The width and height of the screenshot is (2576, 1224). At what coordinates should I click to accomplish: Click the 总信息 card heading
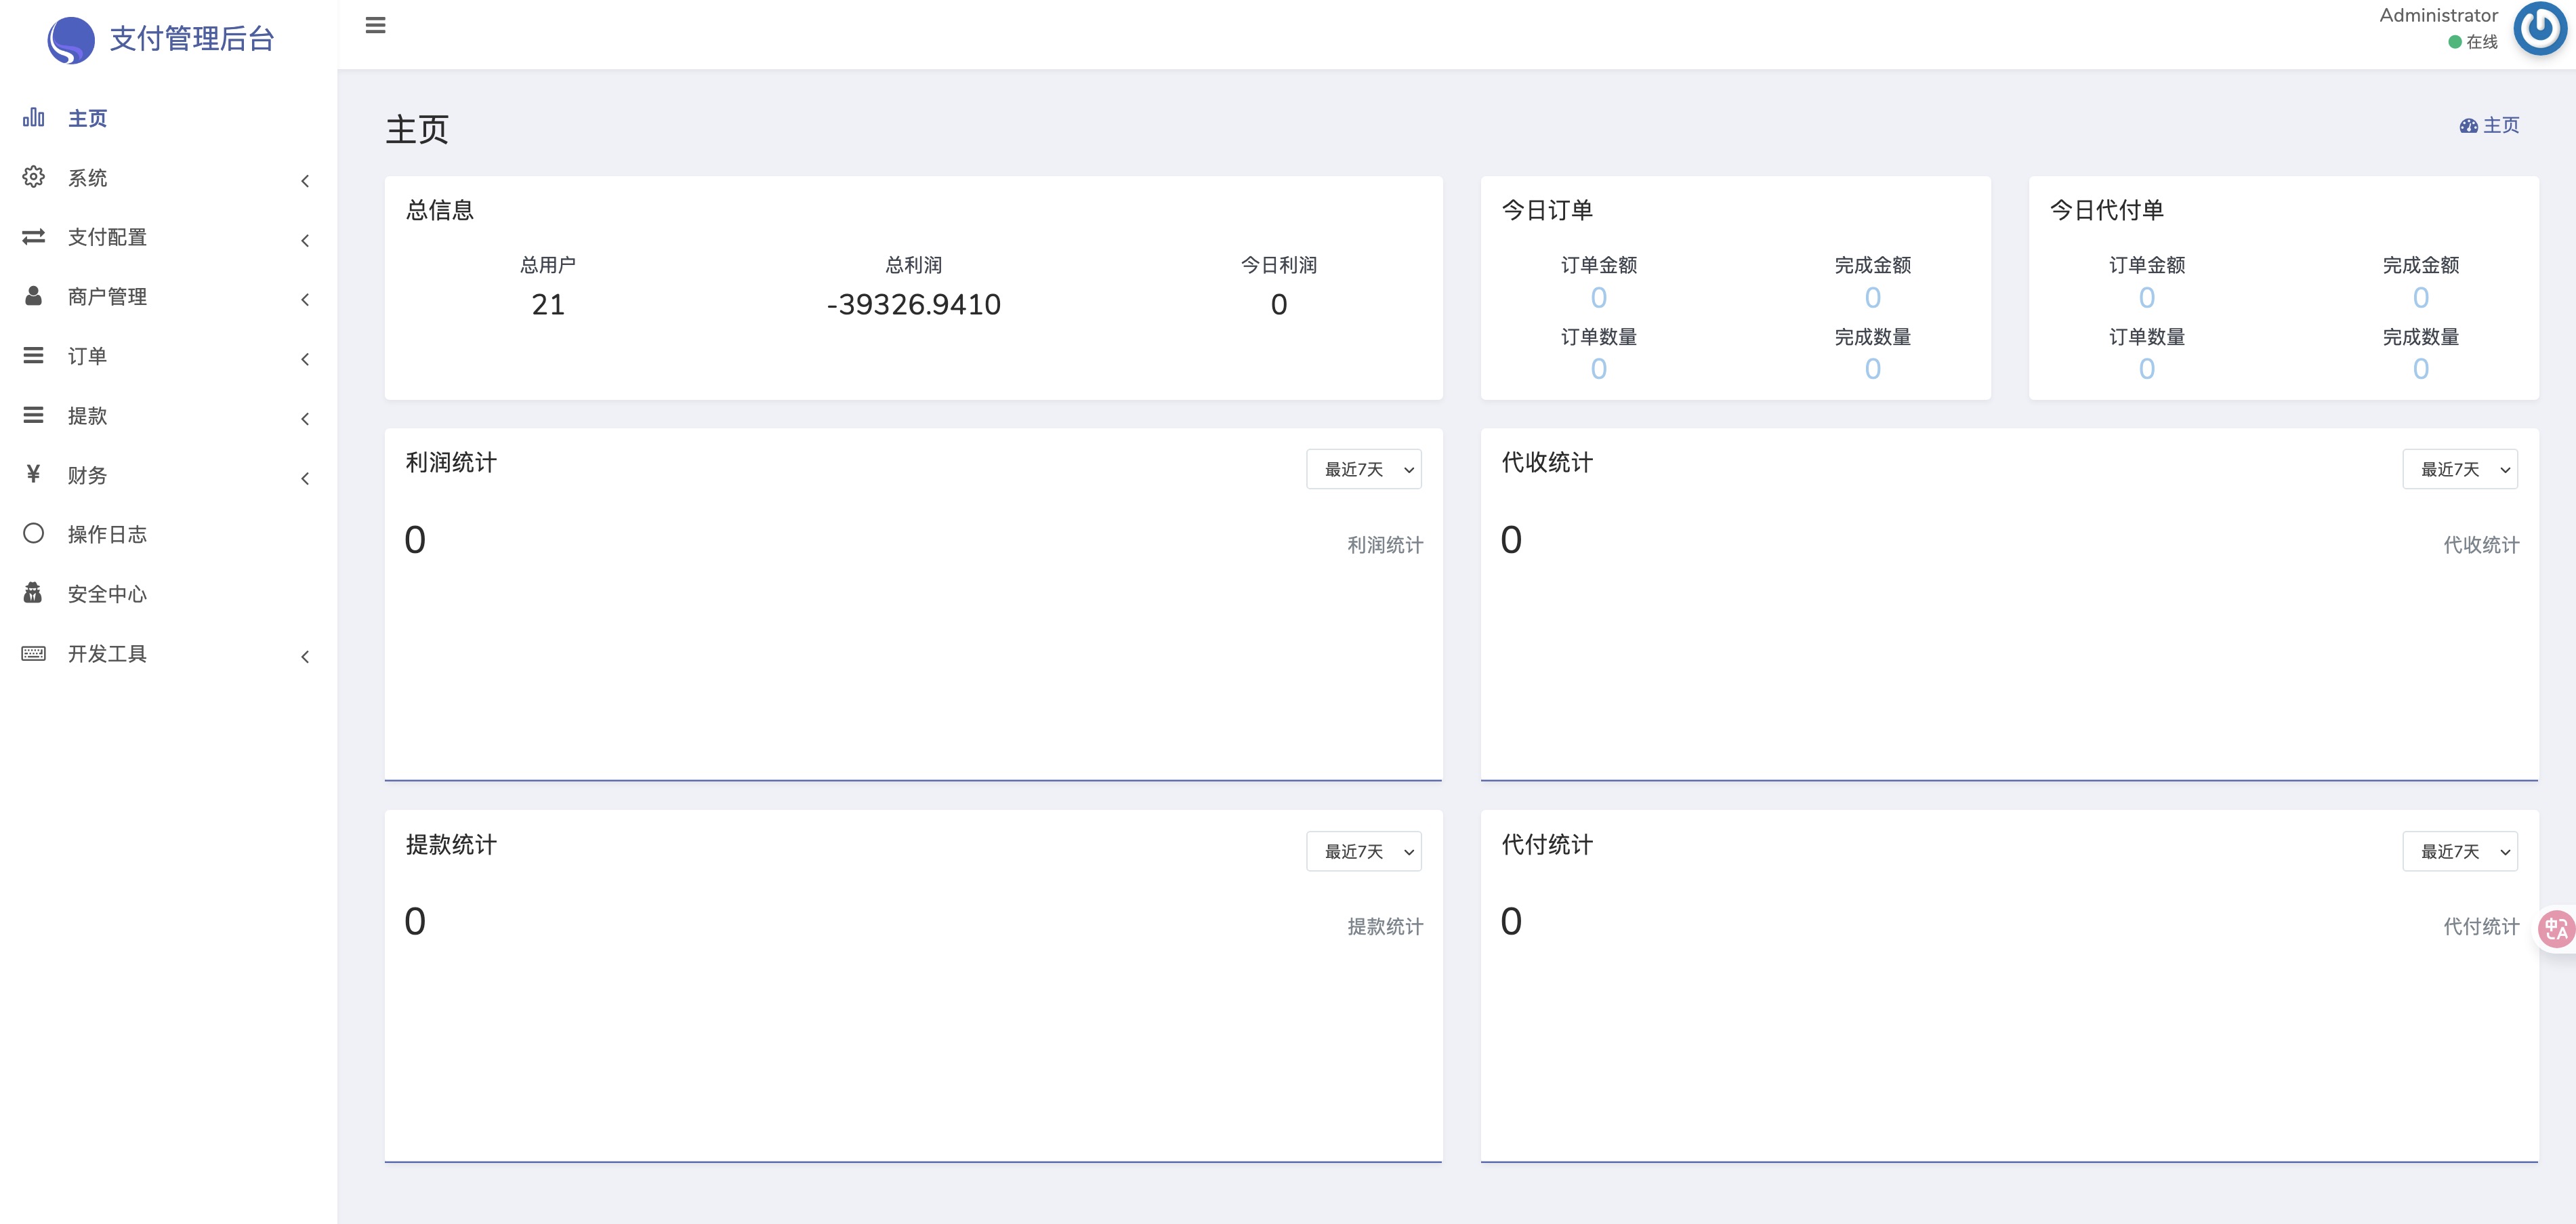pos(440,210)
